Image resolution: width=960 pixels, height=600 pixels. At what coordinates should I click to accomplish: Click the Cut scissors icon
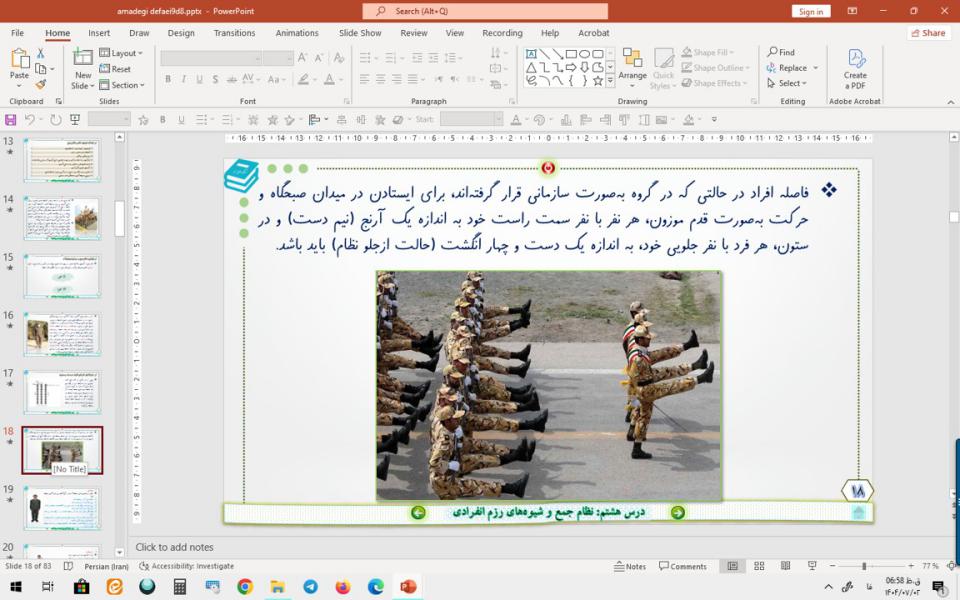coord(40,53)
